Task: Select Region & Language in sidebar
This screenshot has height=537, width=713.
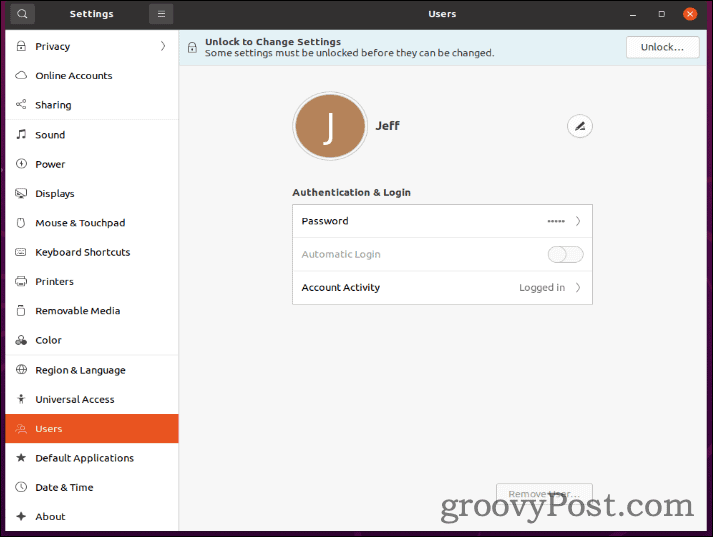Action: pos(80,370)
